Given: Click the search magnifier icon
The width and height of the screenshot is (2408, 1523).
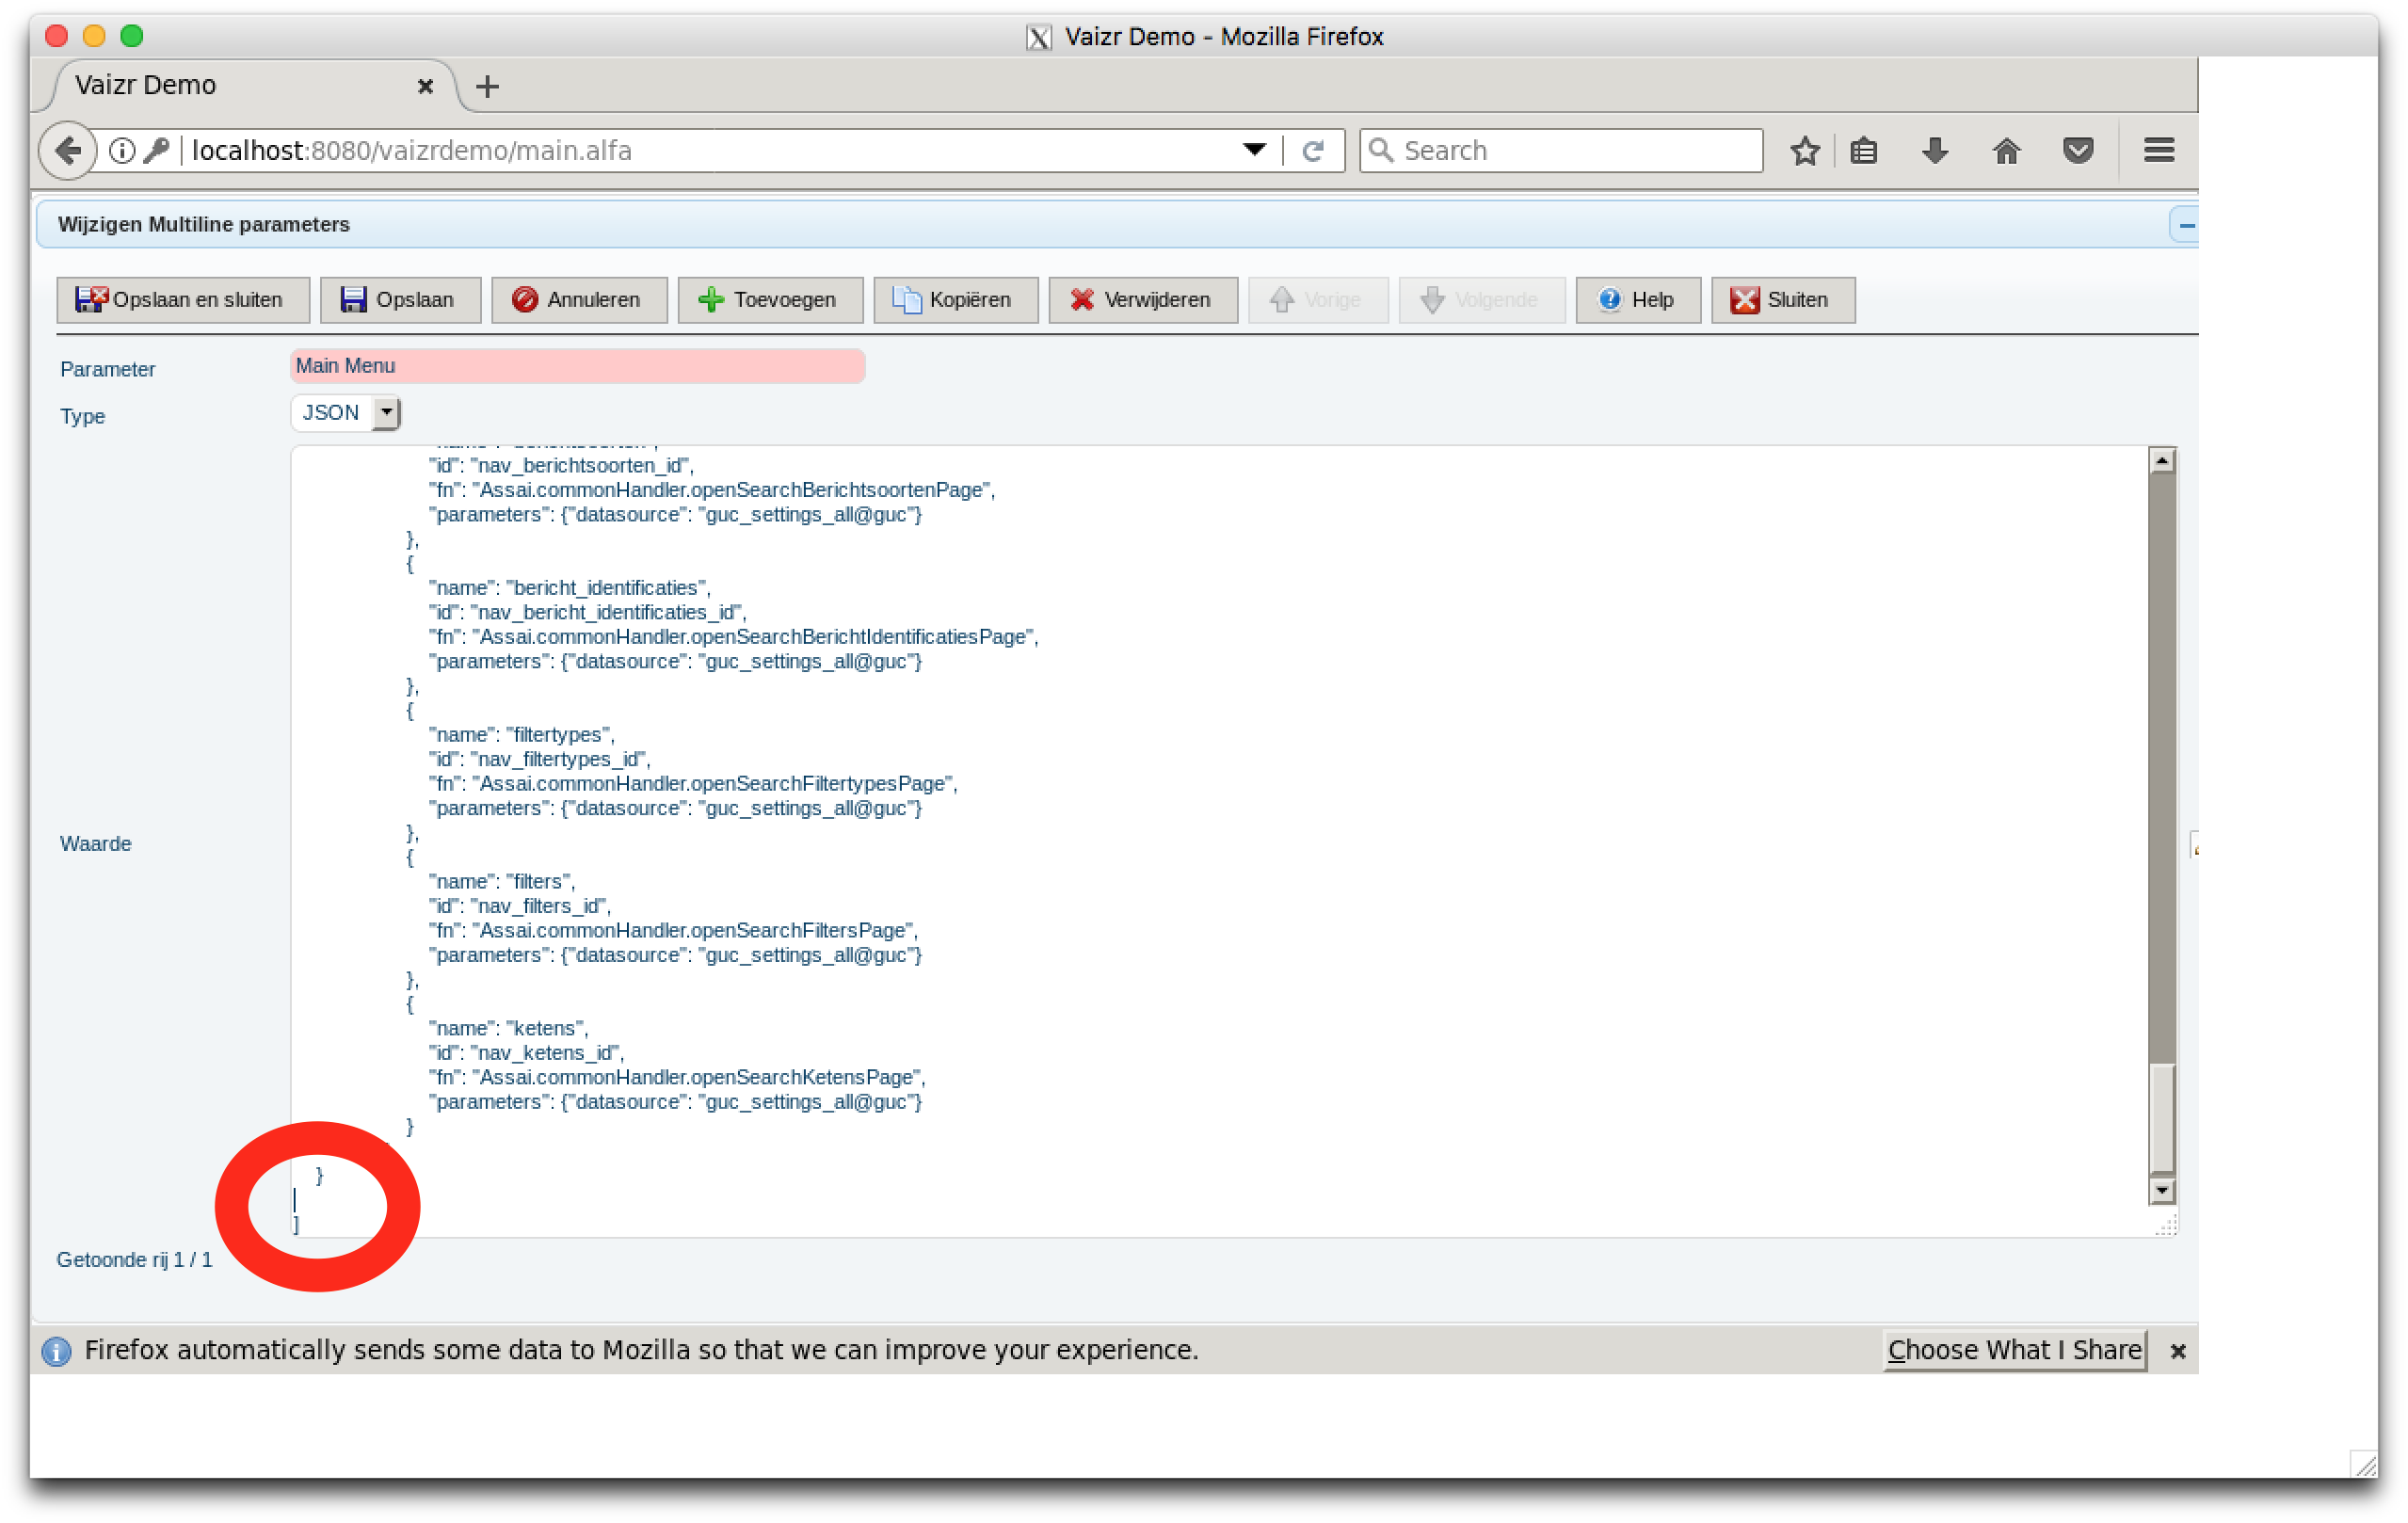Looking at the screenshot, I should [x=1381, y=150].
